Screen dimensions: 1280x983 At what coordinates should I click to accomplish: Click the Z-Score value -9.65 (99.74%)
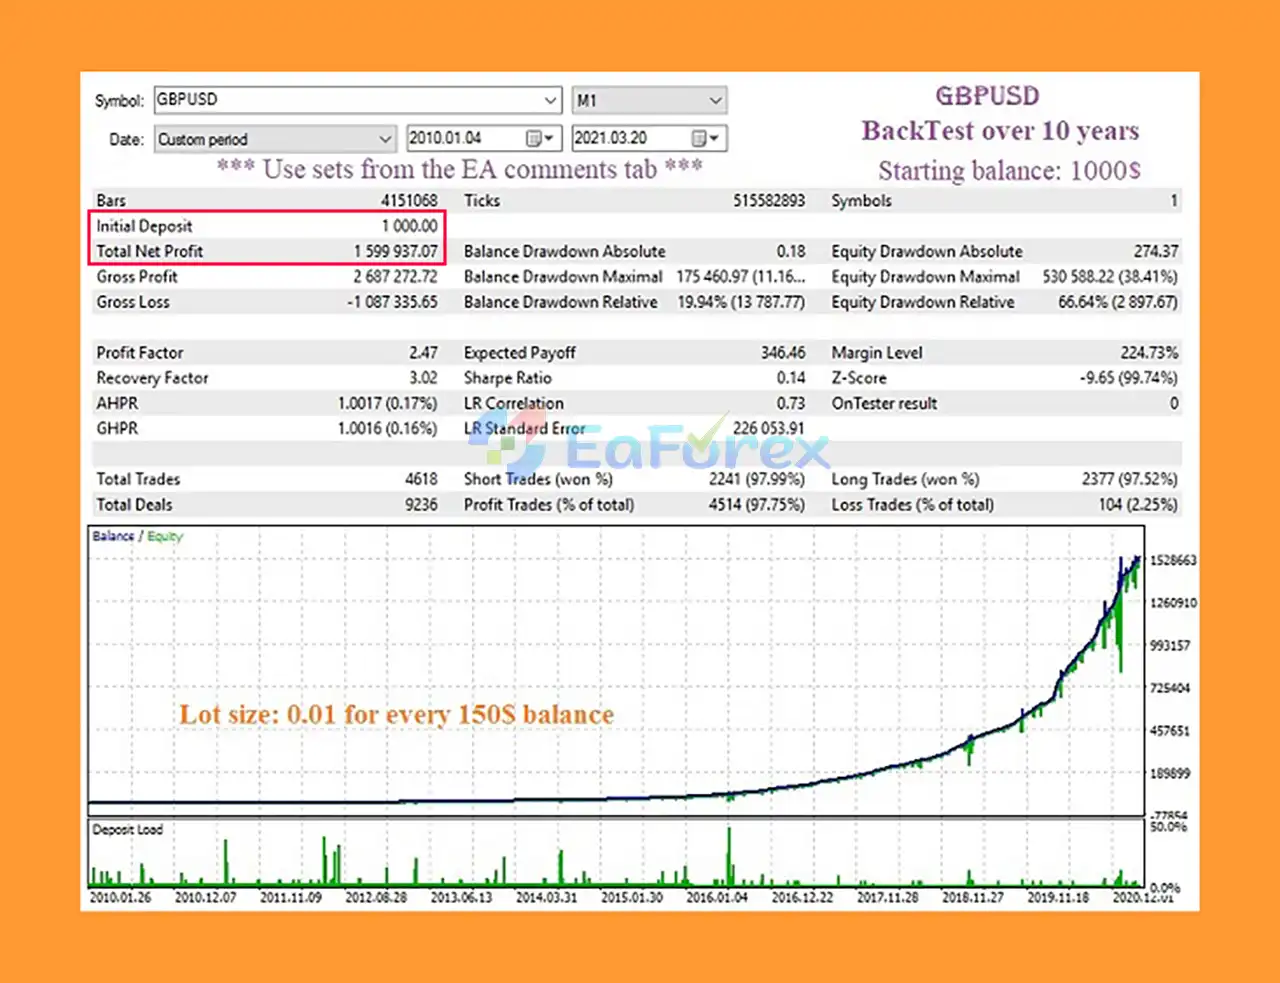(x=1129, y=377)
